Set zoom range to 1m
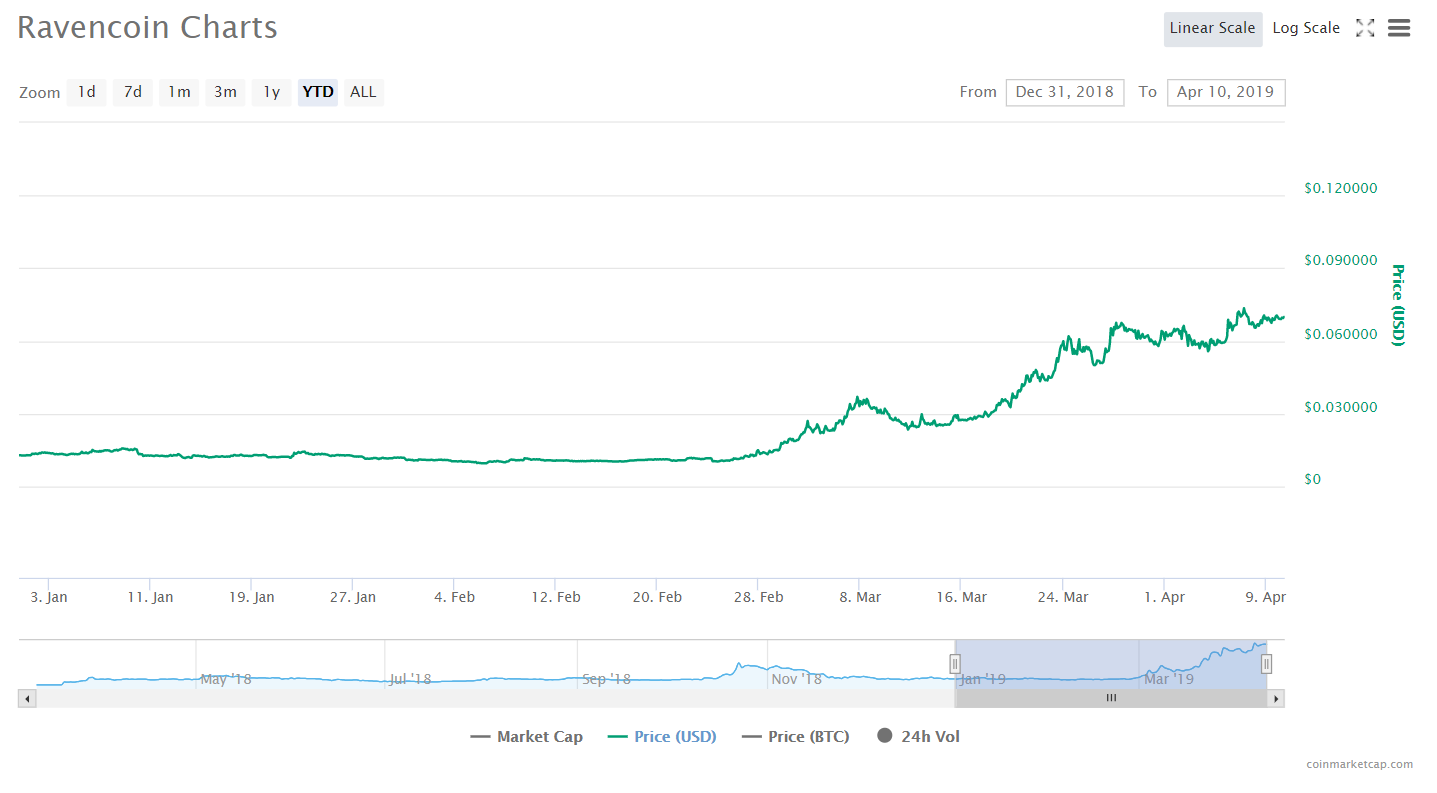Image resolution: width=1437 pixels, height=793 pixels. (179, 92)
